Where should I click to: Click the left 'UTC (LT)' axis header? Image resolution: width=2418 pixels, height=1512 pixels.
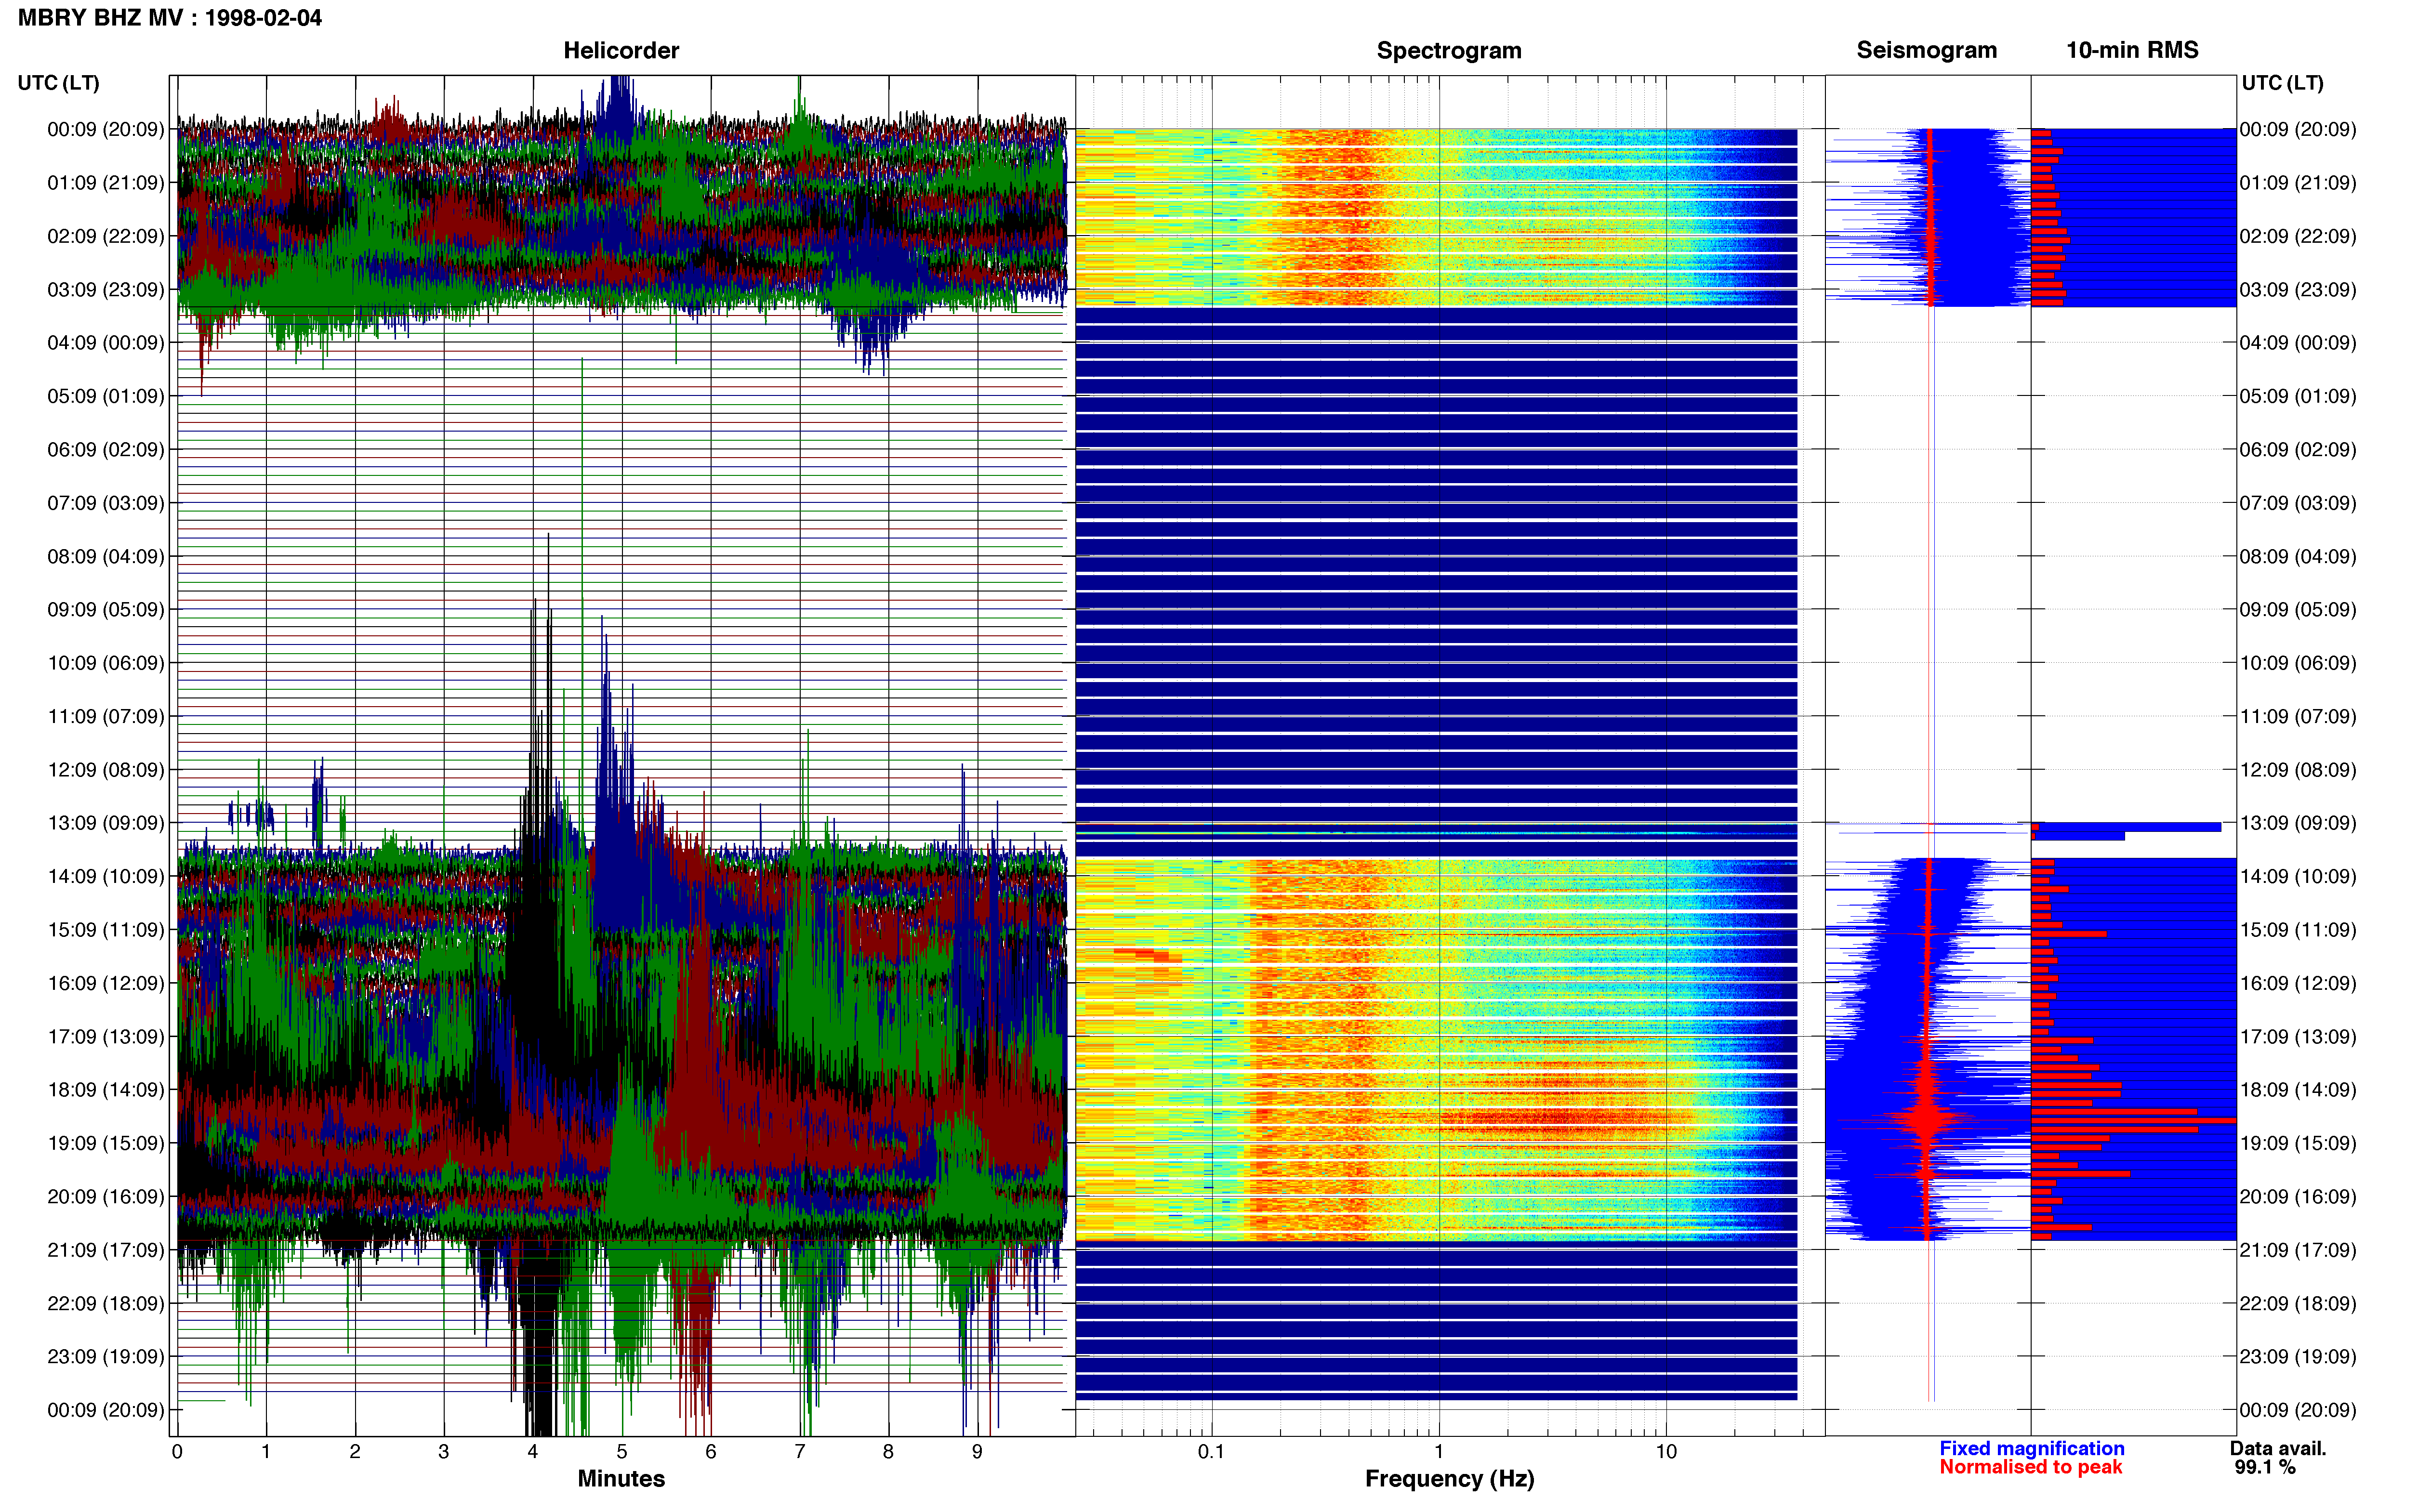click(x=59, y=83)
